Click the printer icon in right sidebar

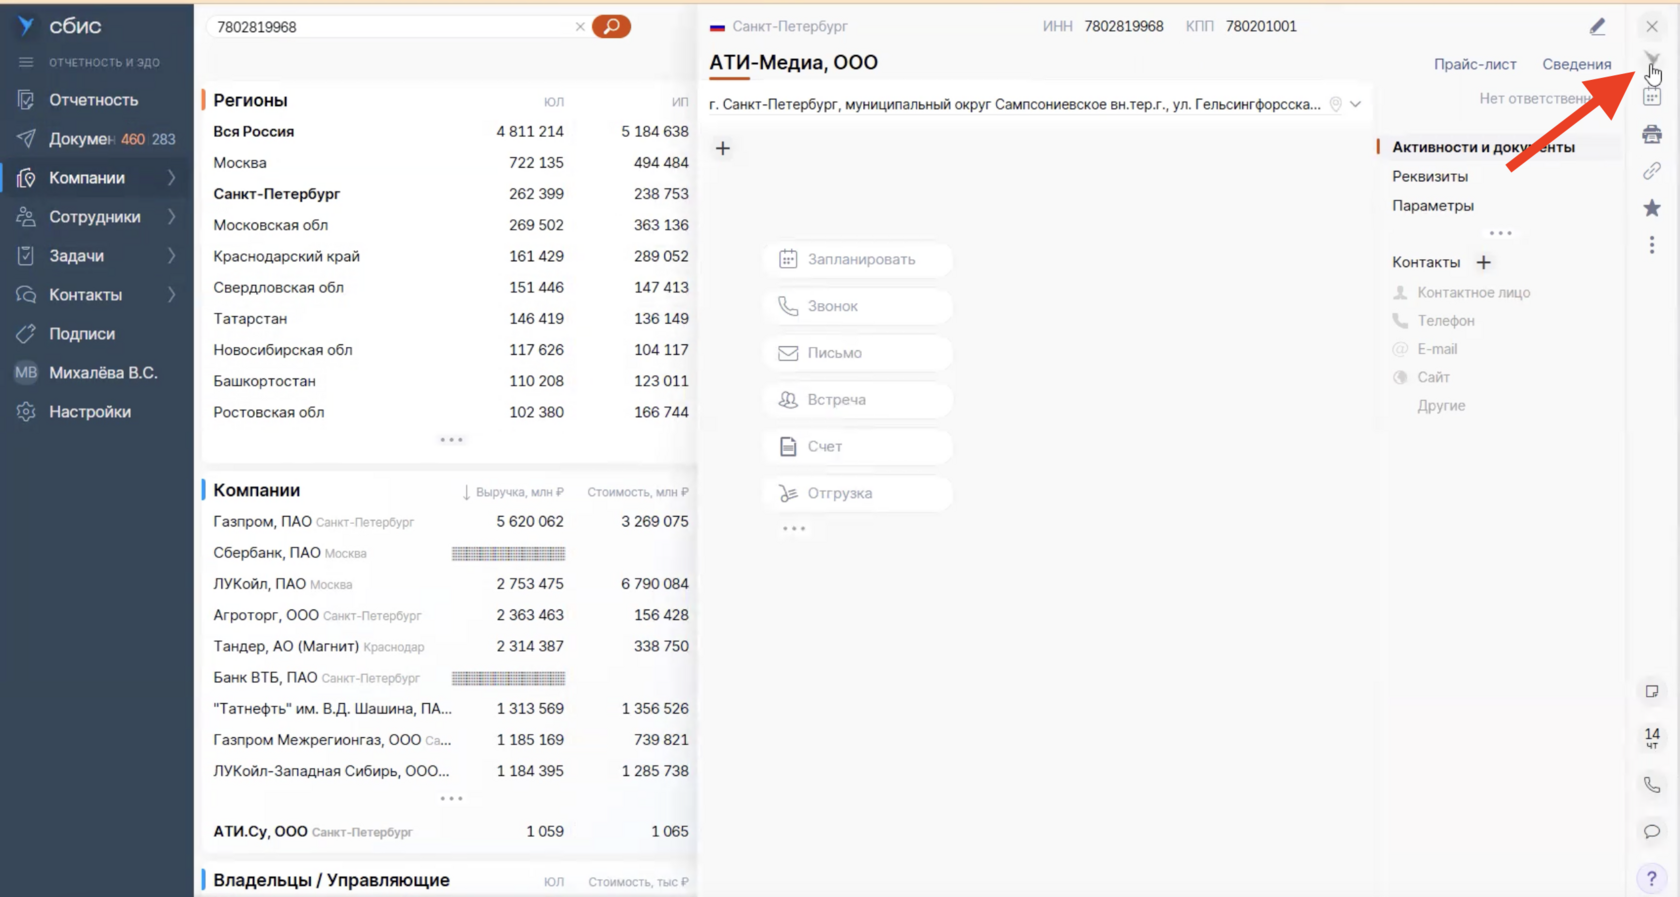(x=1652, y=134)
